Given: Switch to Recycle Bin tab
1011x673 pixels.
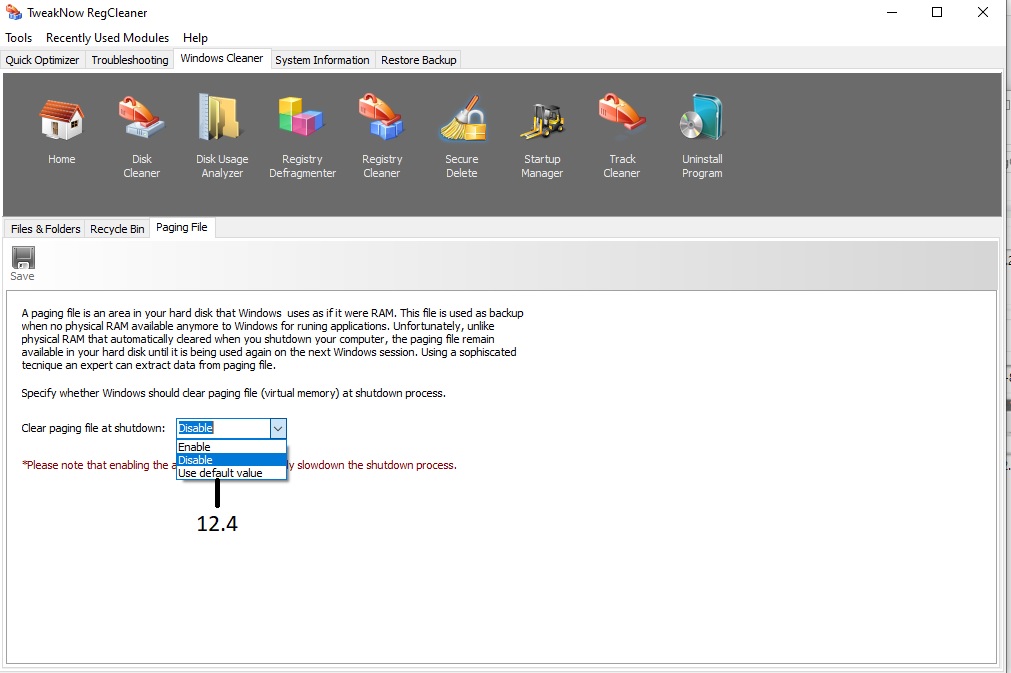Looking at the screenshot, I should [x=117, y=229].
